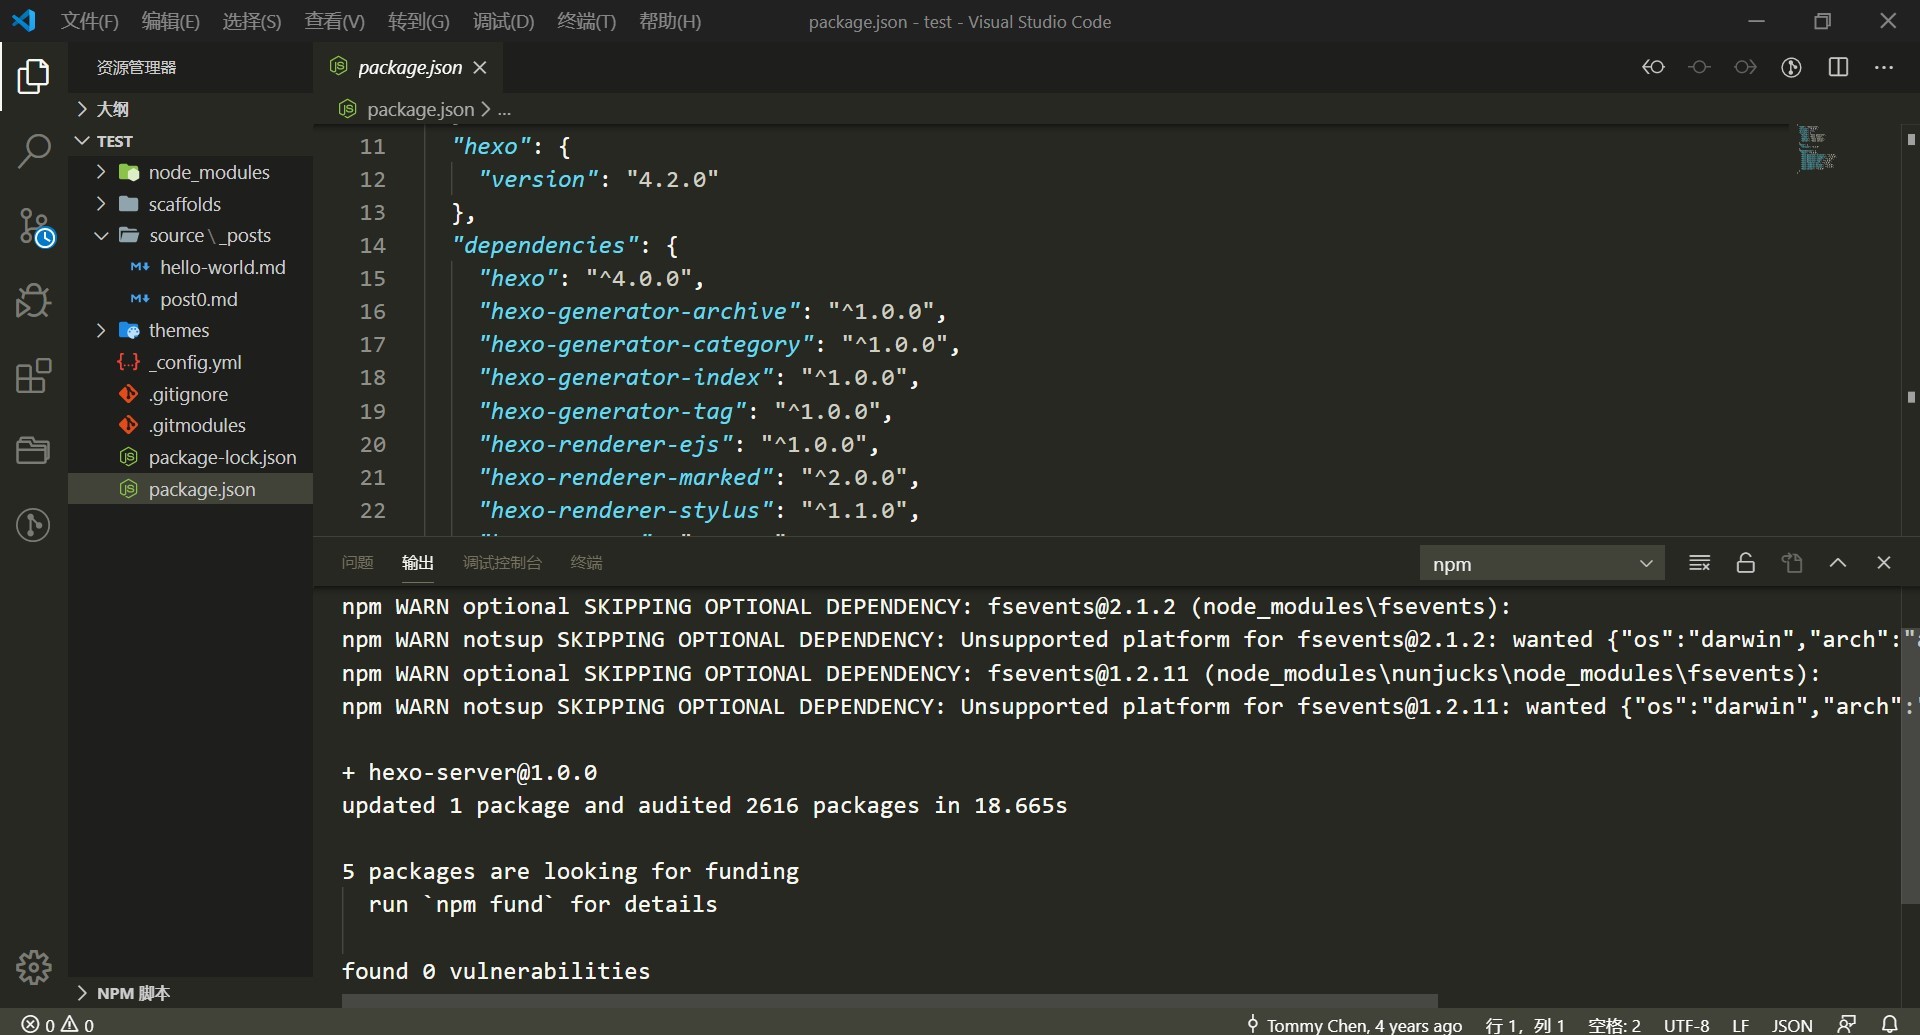Collapse the TEST folder section
1920x1035 pixels.
[x=190, y=141]
